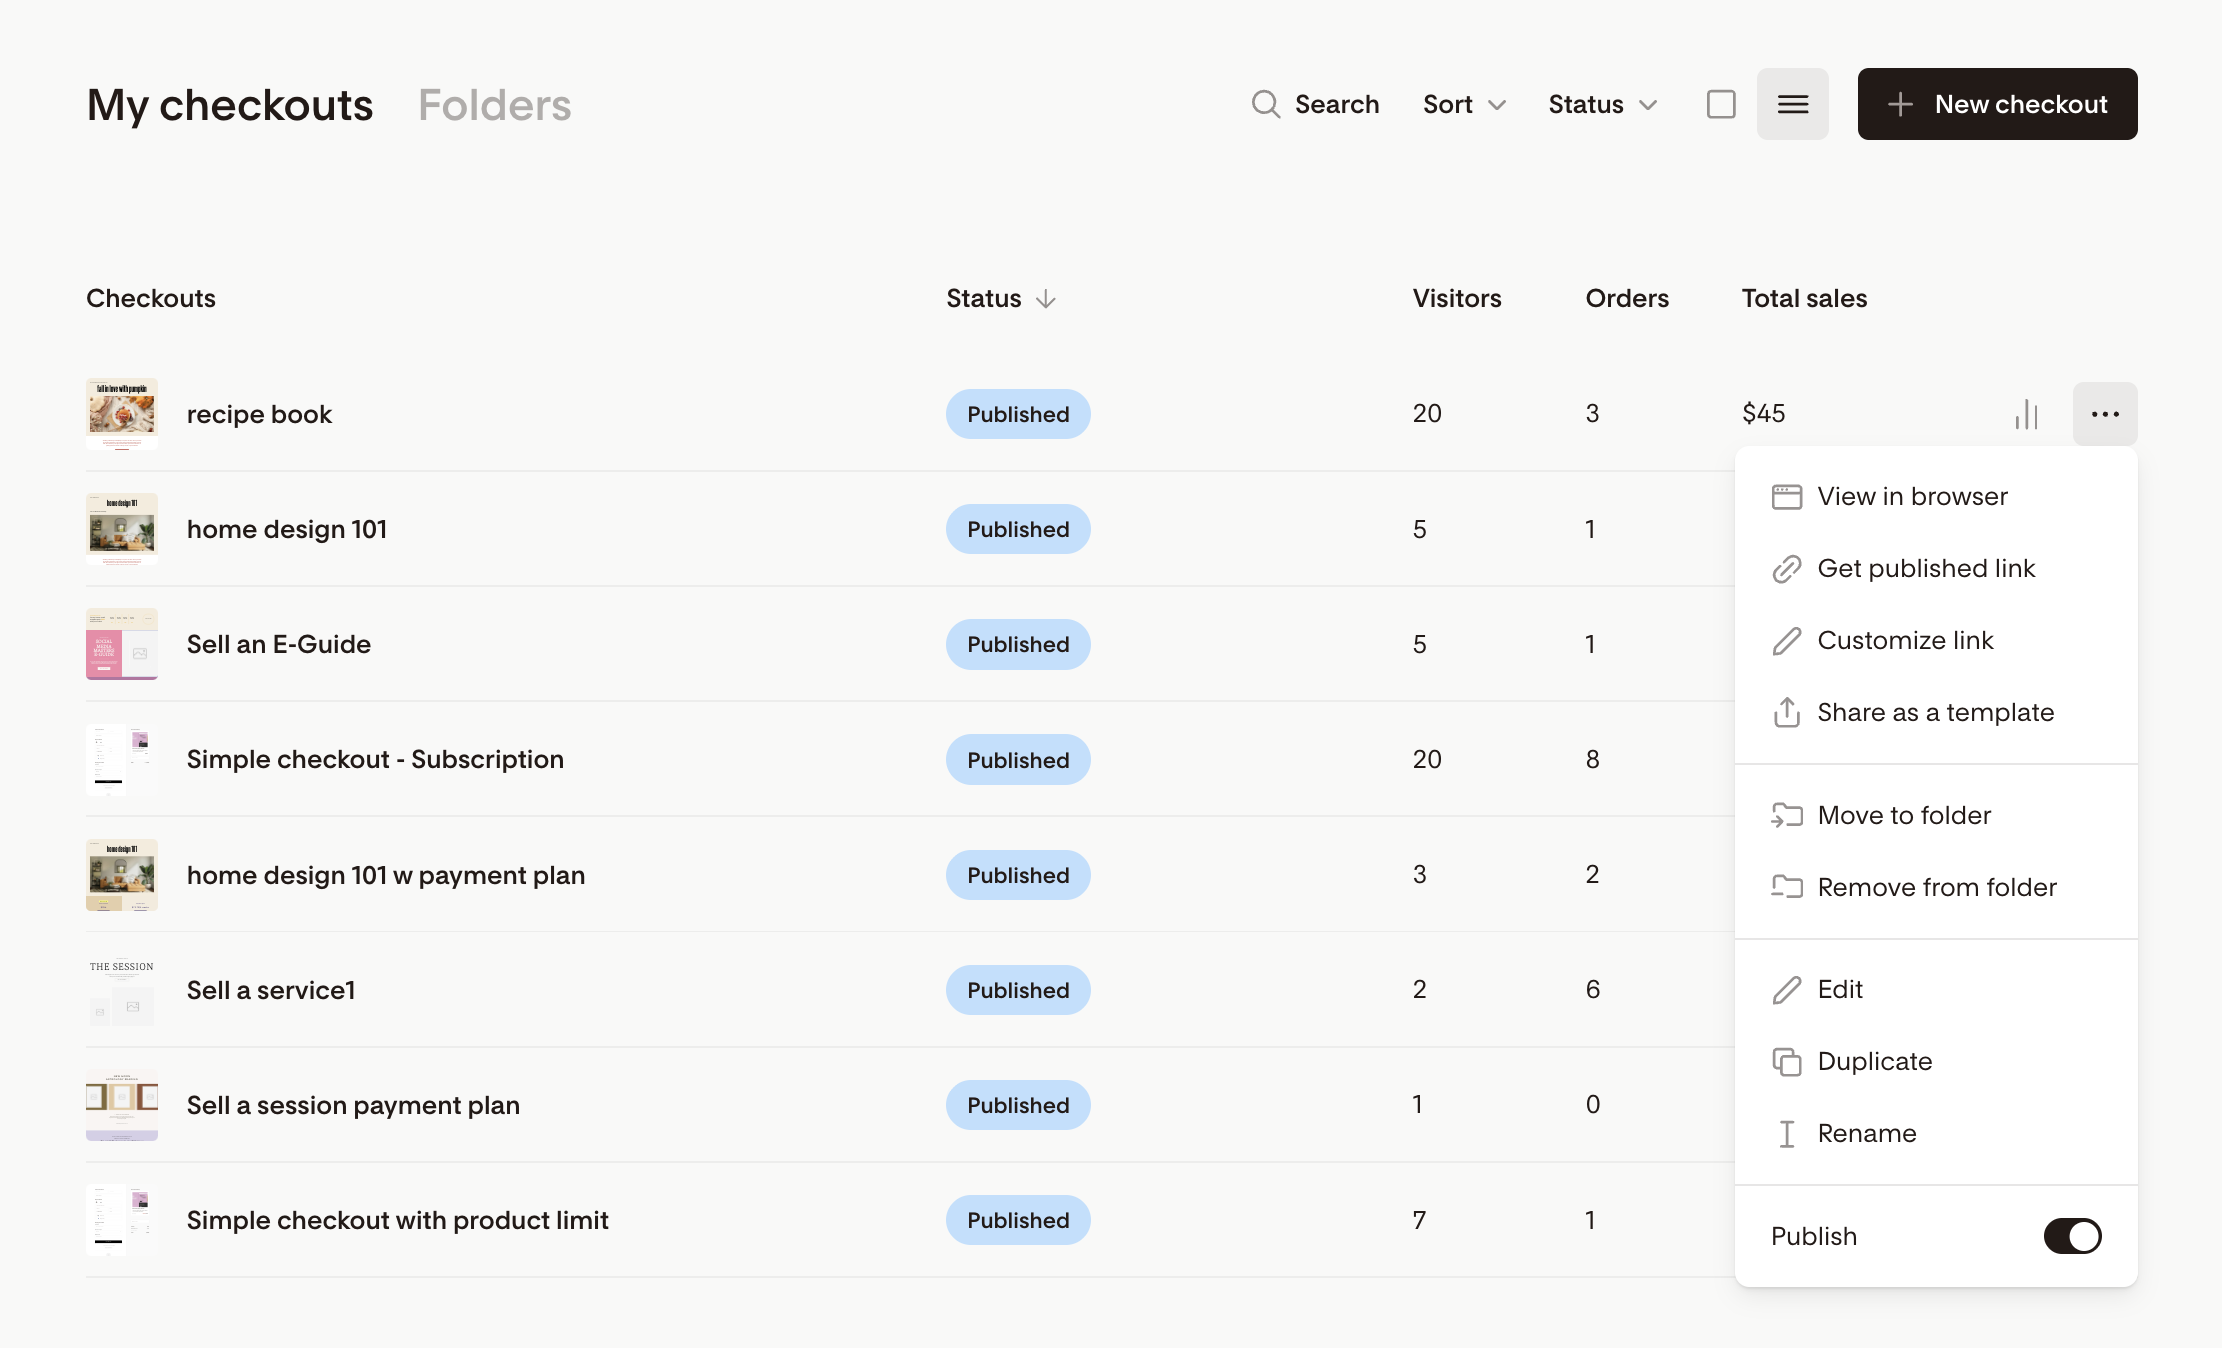
Task: Click the Sell an E-Guide thumbnail
Action: (121, 644)
